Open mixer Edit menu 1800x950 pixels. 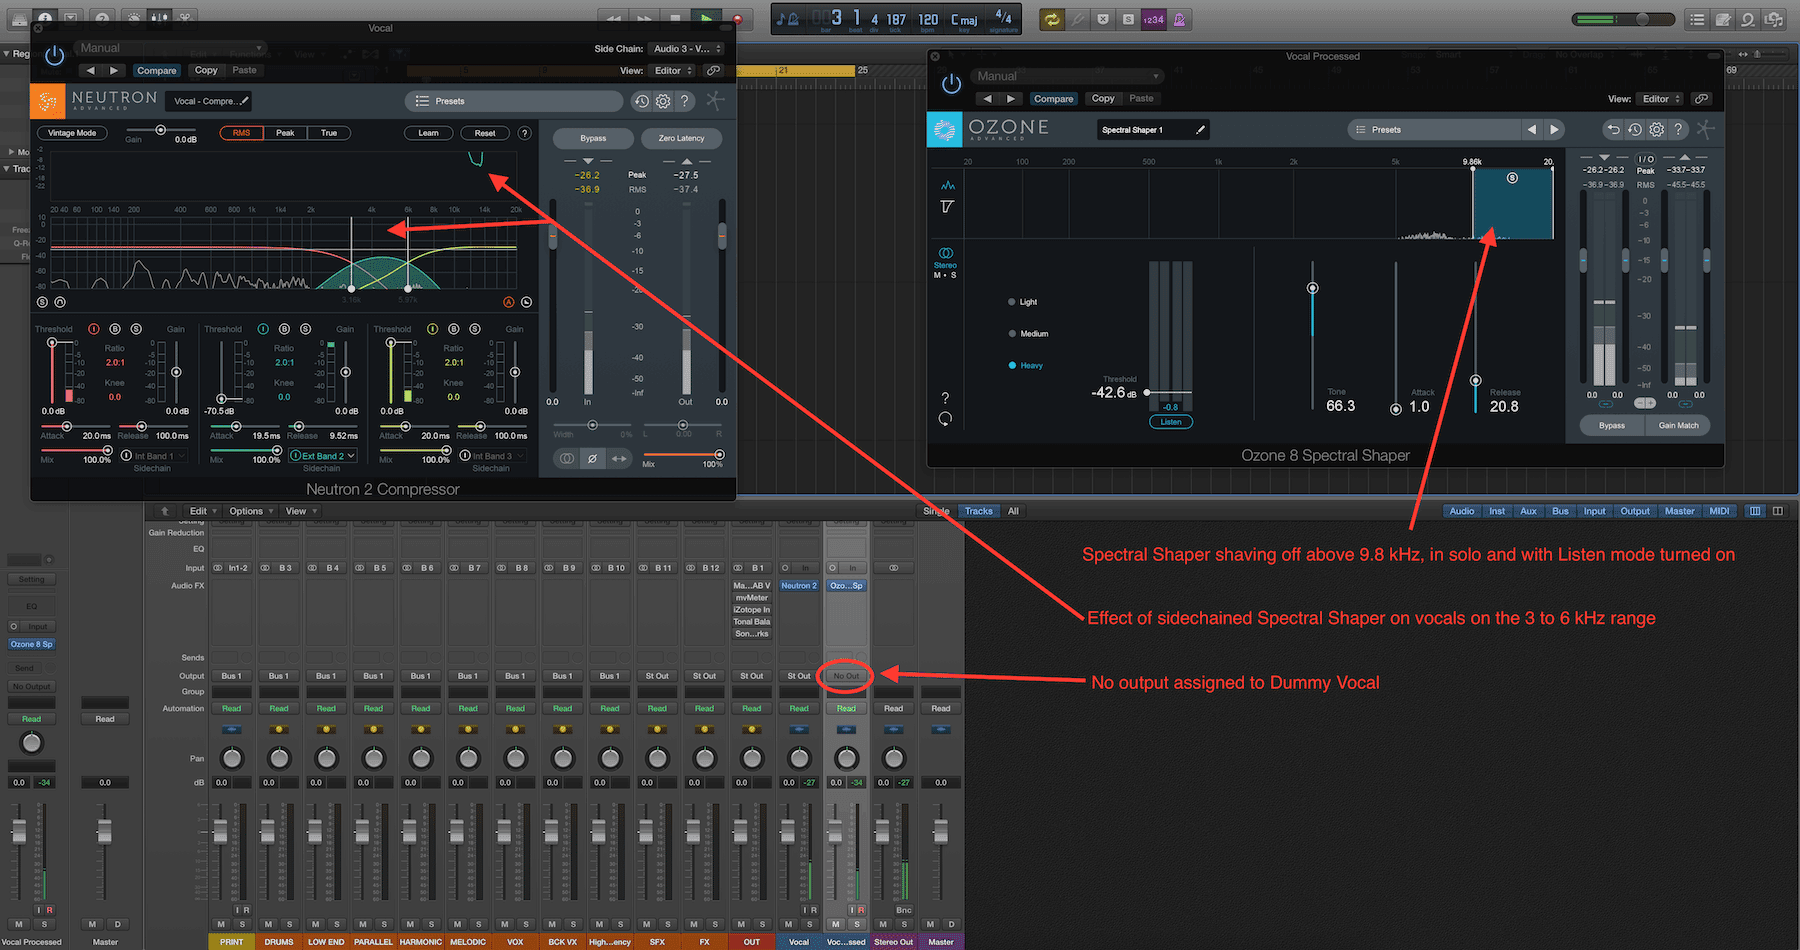202,511
